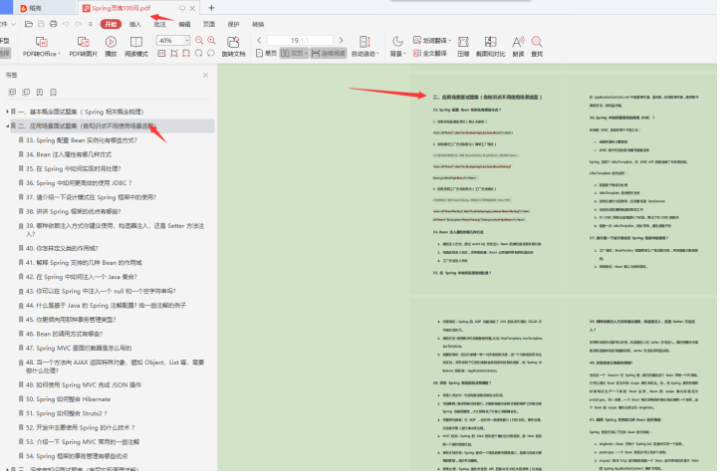This screenshot has height=472, width=720.
Task: Click the page number field showing 19/51
Action: (300, 40)
